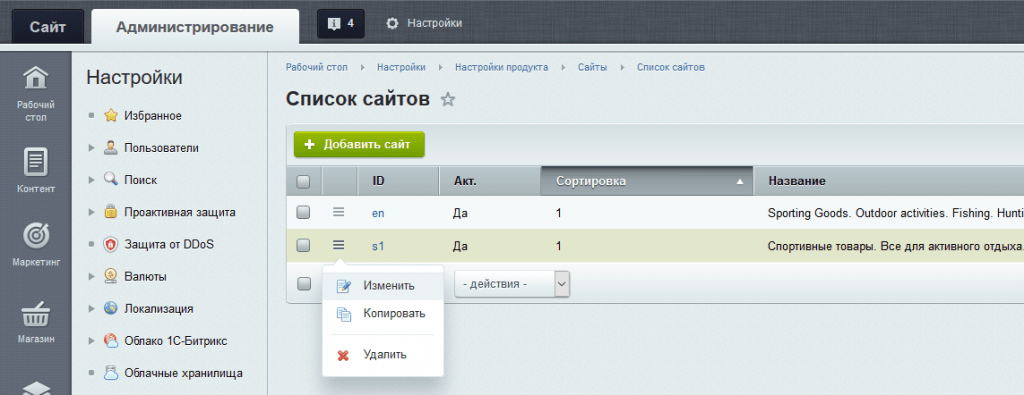Click the Поиск magnifier icon

click(111, 180)
